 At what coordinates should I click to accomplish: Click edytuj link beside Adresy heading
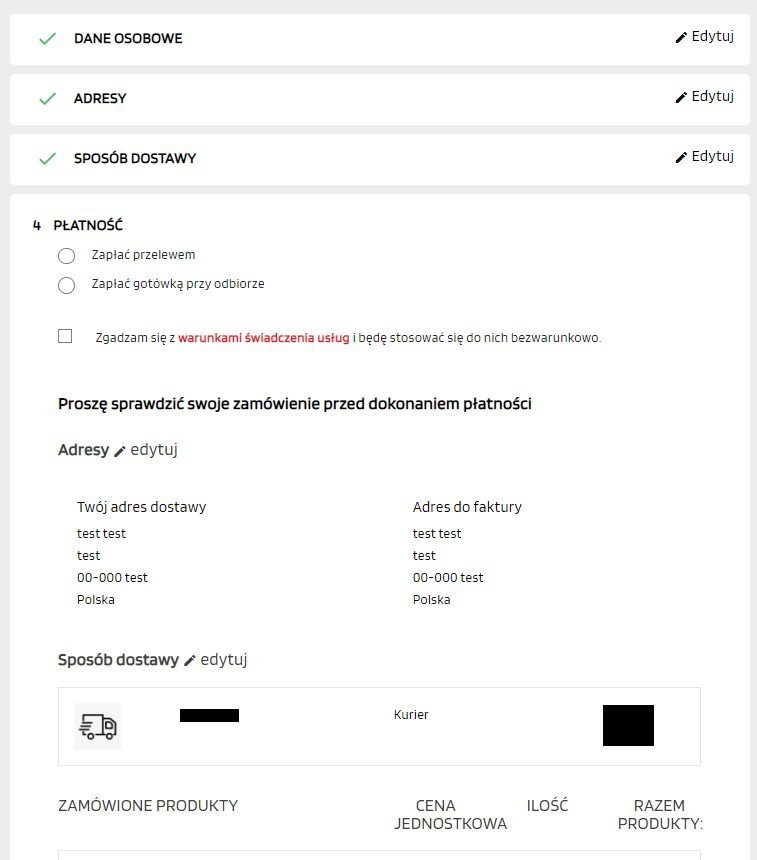tap(154, 450)
